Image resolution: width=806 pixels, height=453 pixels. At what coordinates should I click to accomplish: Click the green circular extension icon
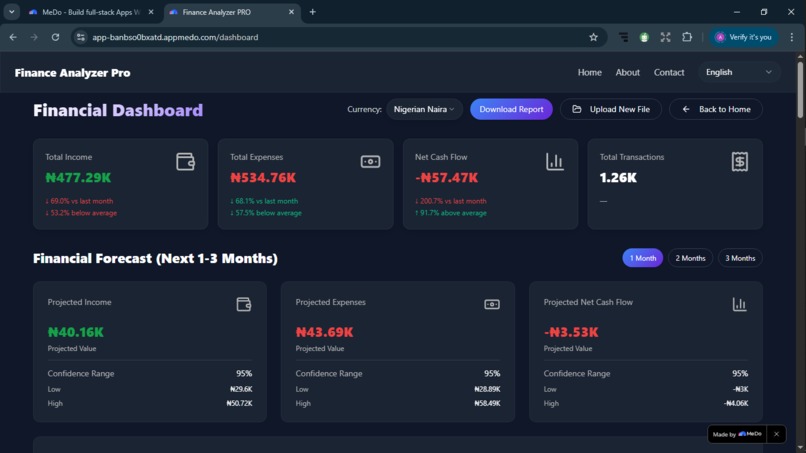[x=644, y=37]
